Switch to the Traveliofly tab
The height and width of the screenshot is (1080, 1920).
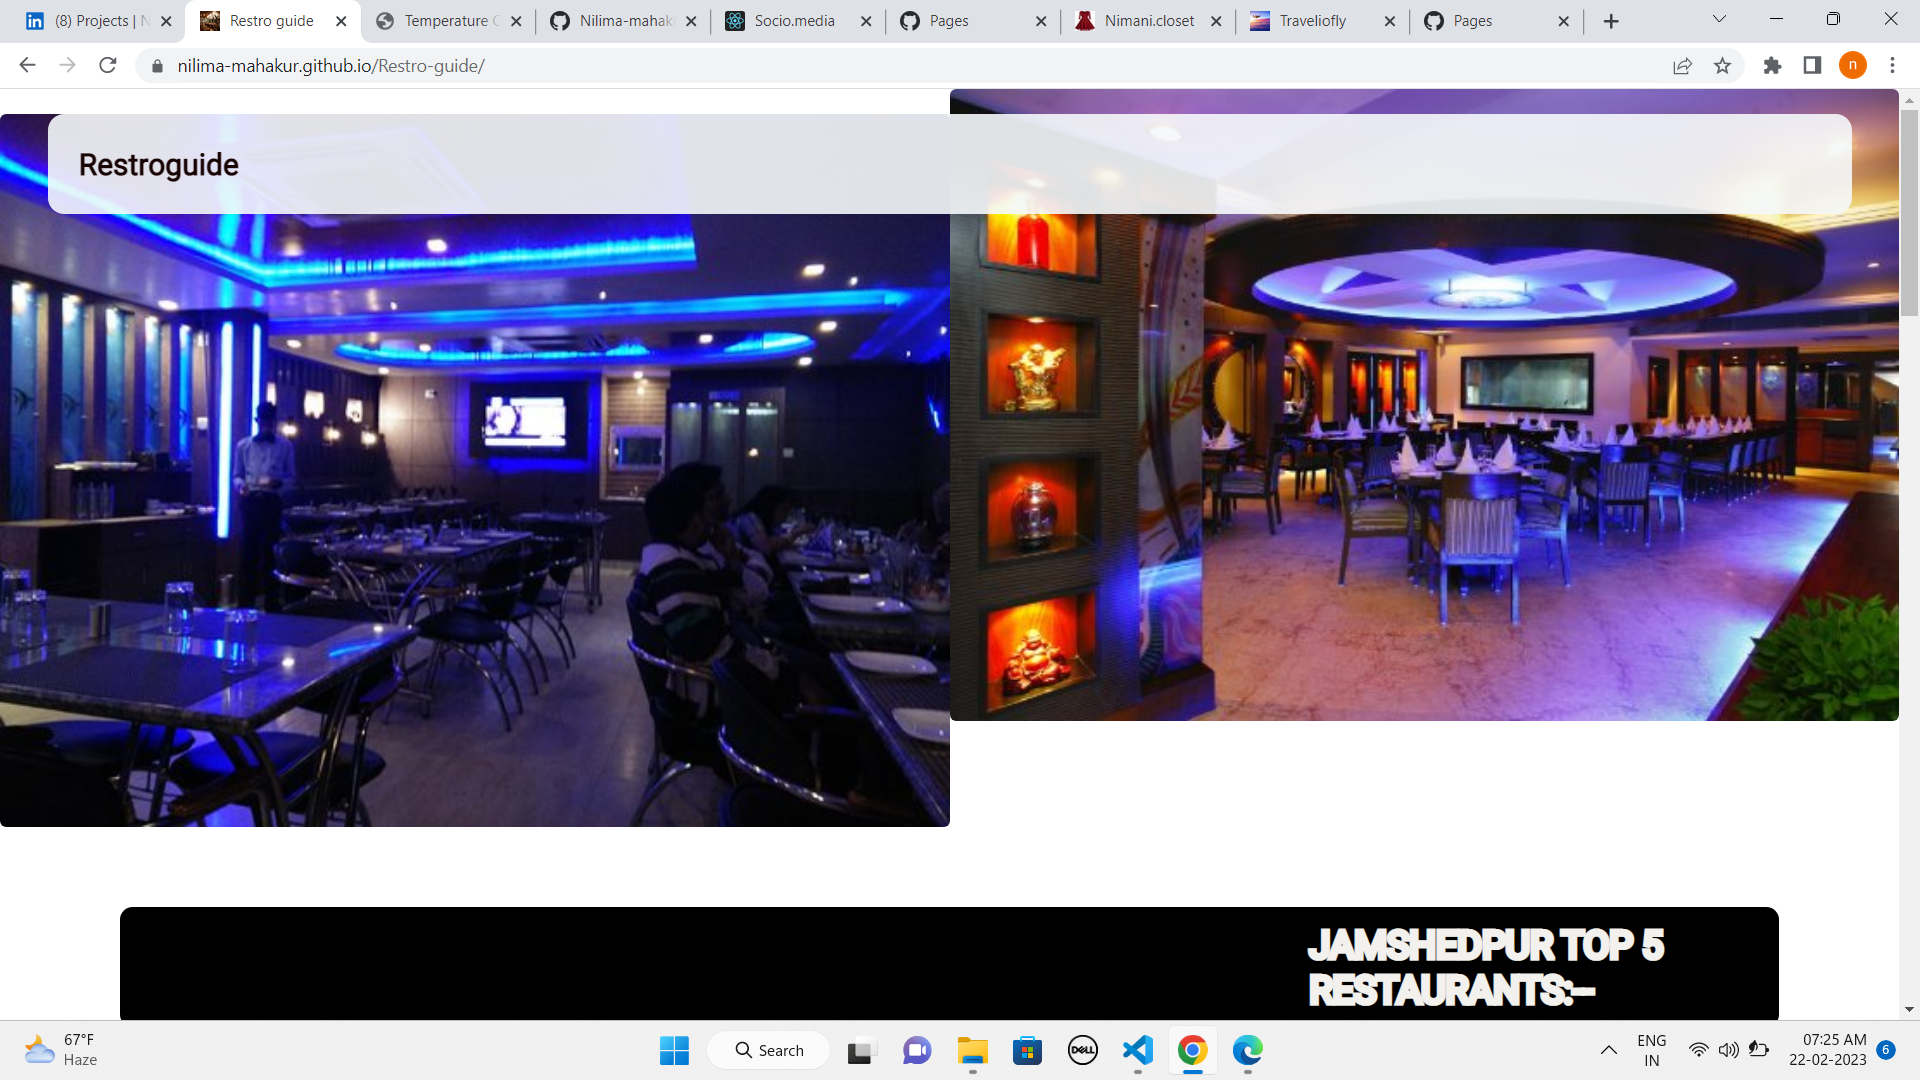point(1312,21)
